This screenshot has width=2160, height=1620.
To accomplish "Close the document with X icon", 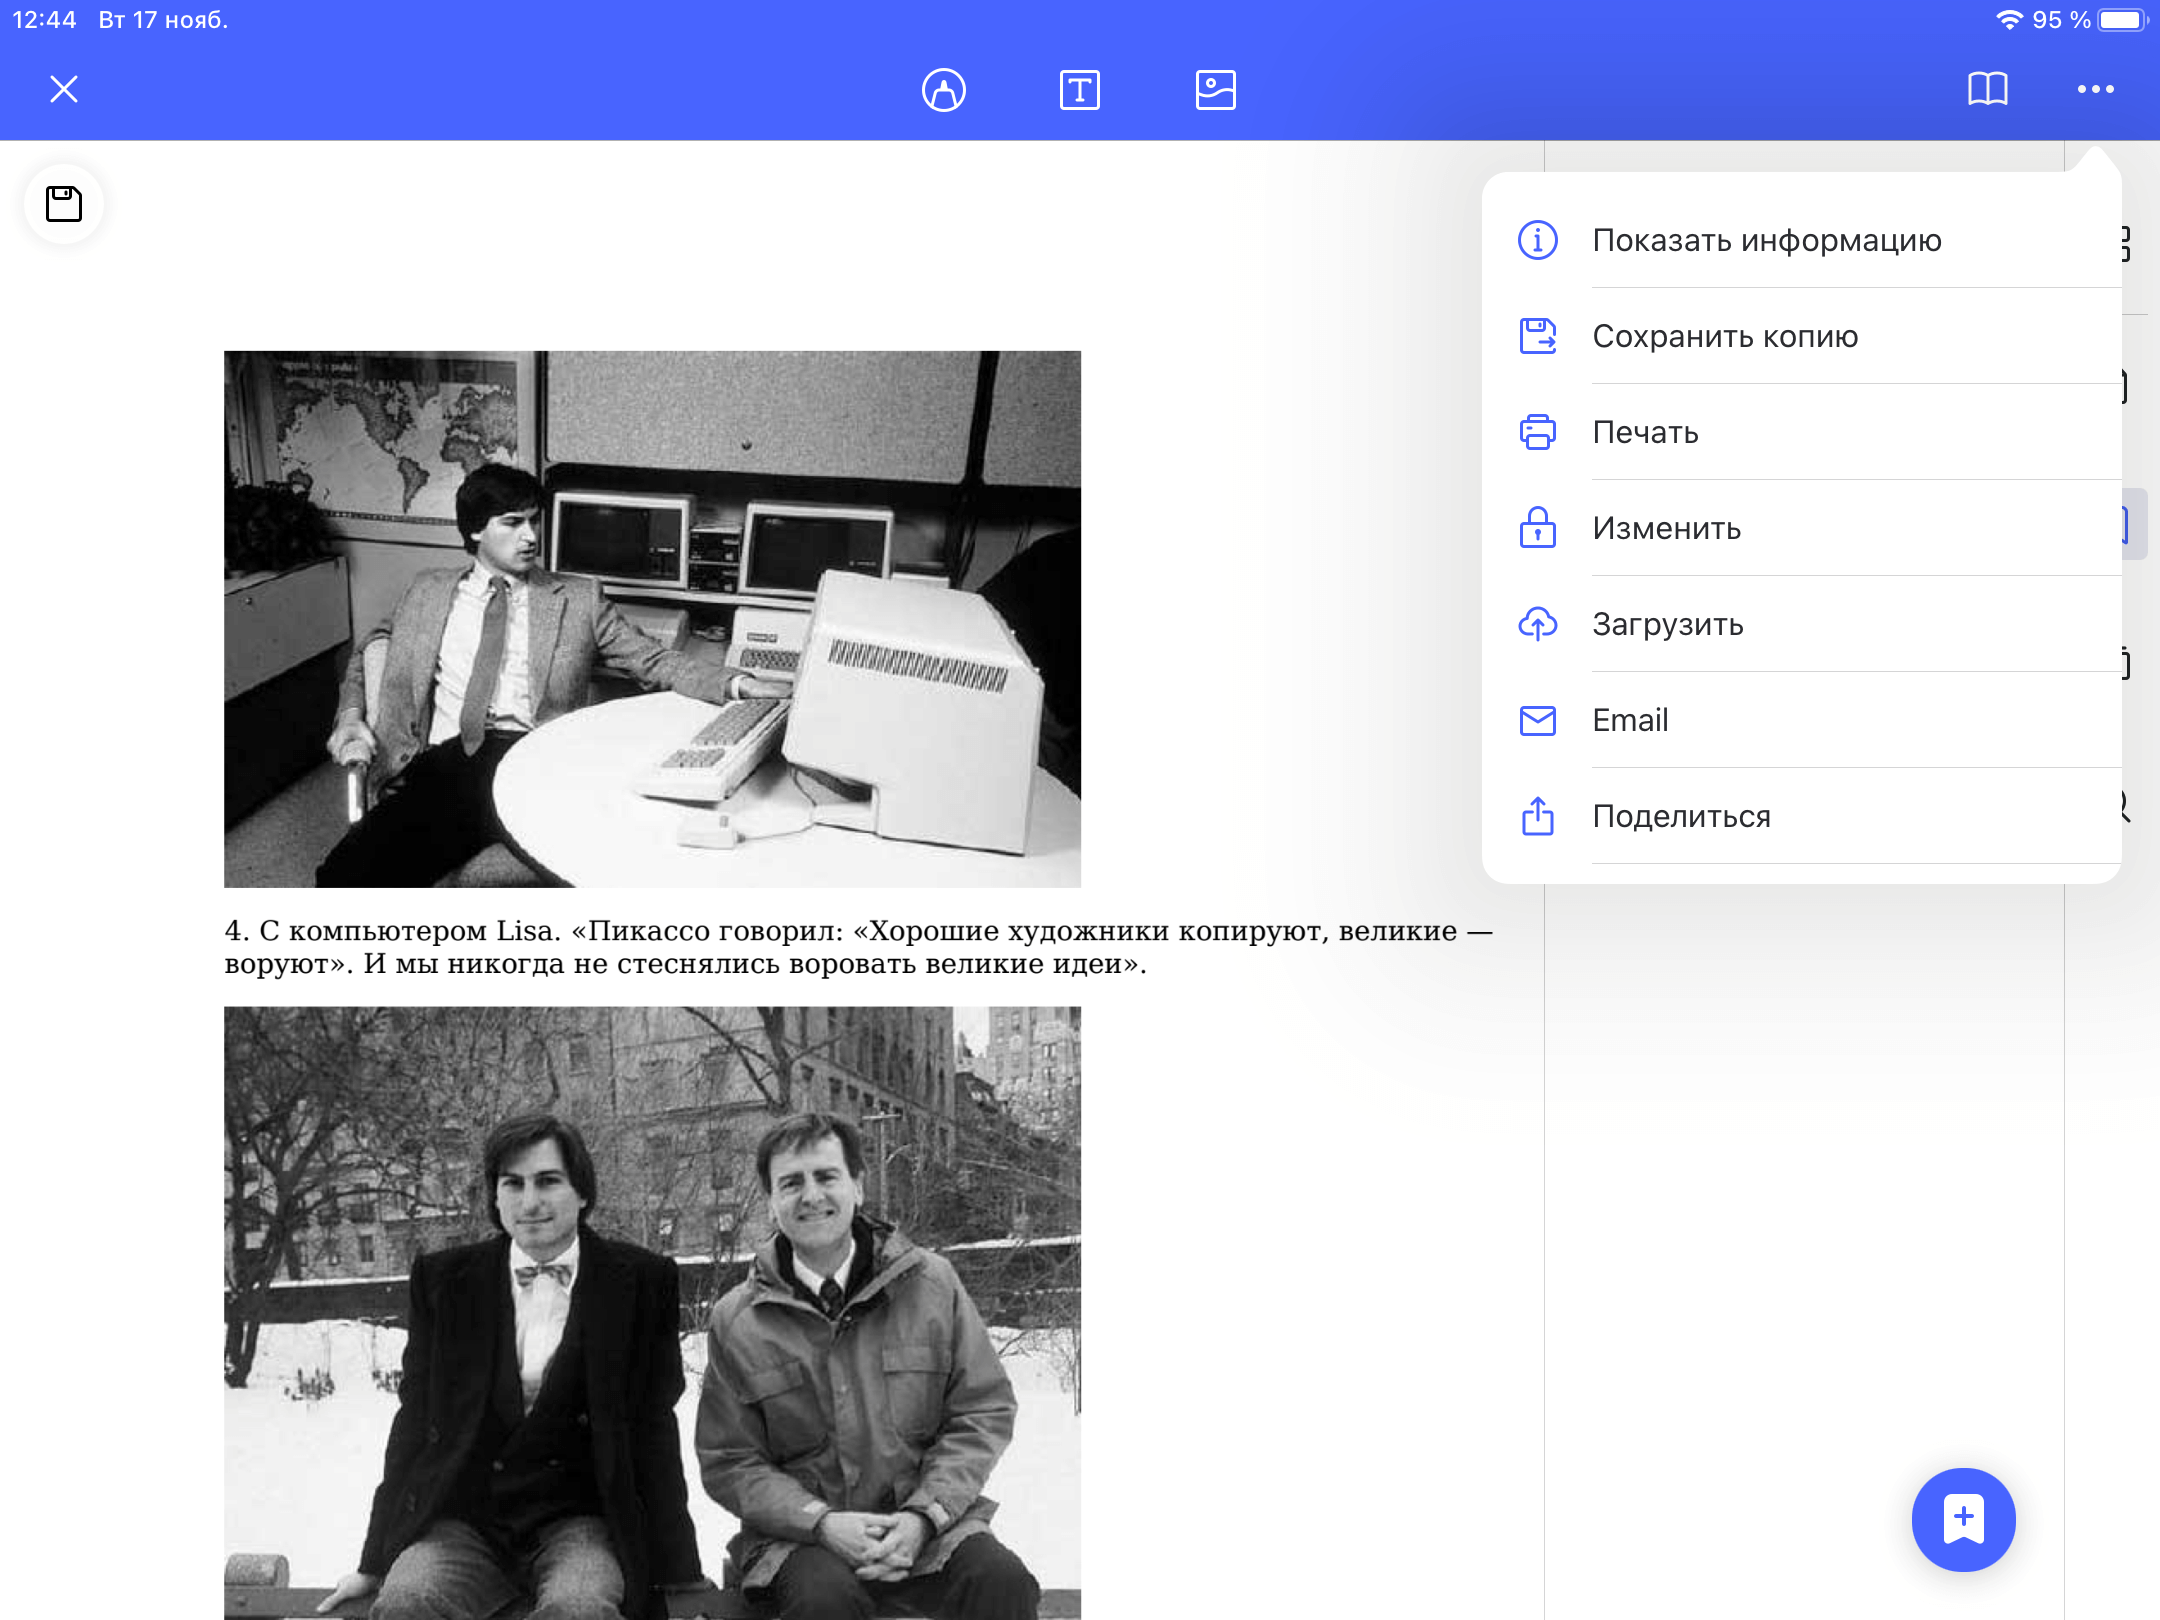I will [64, 90].
